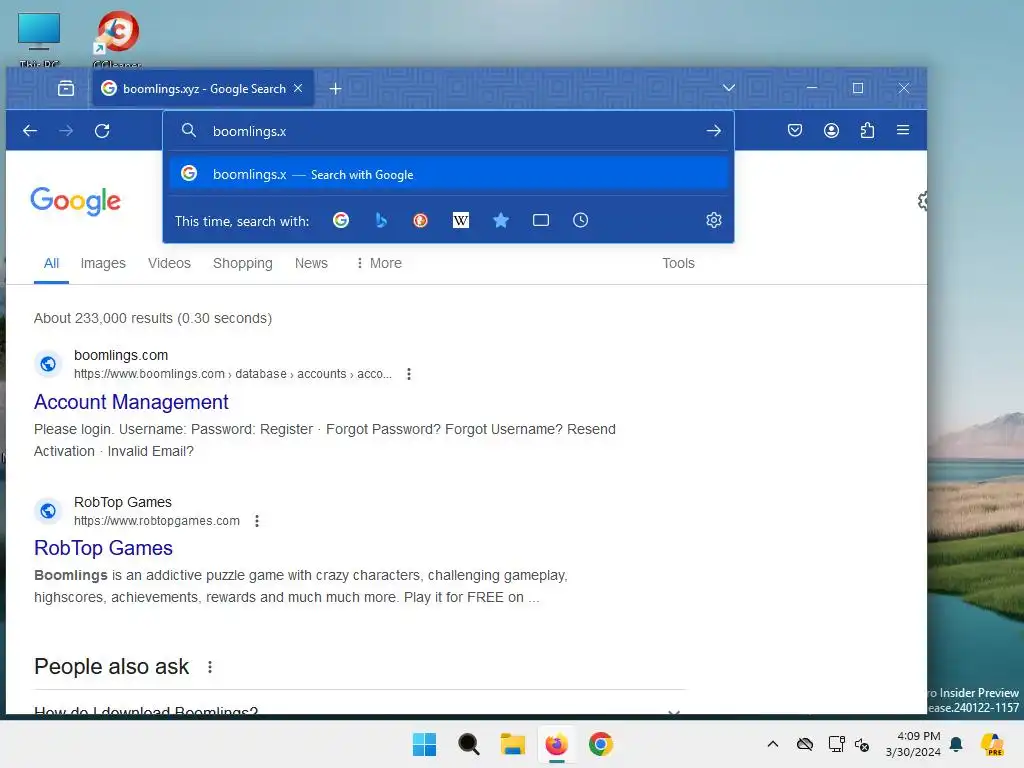1024x768 pixels.
Task: Launch Google Chrome from the taskbar
Action: 601,744
